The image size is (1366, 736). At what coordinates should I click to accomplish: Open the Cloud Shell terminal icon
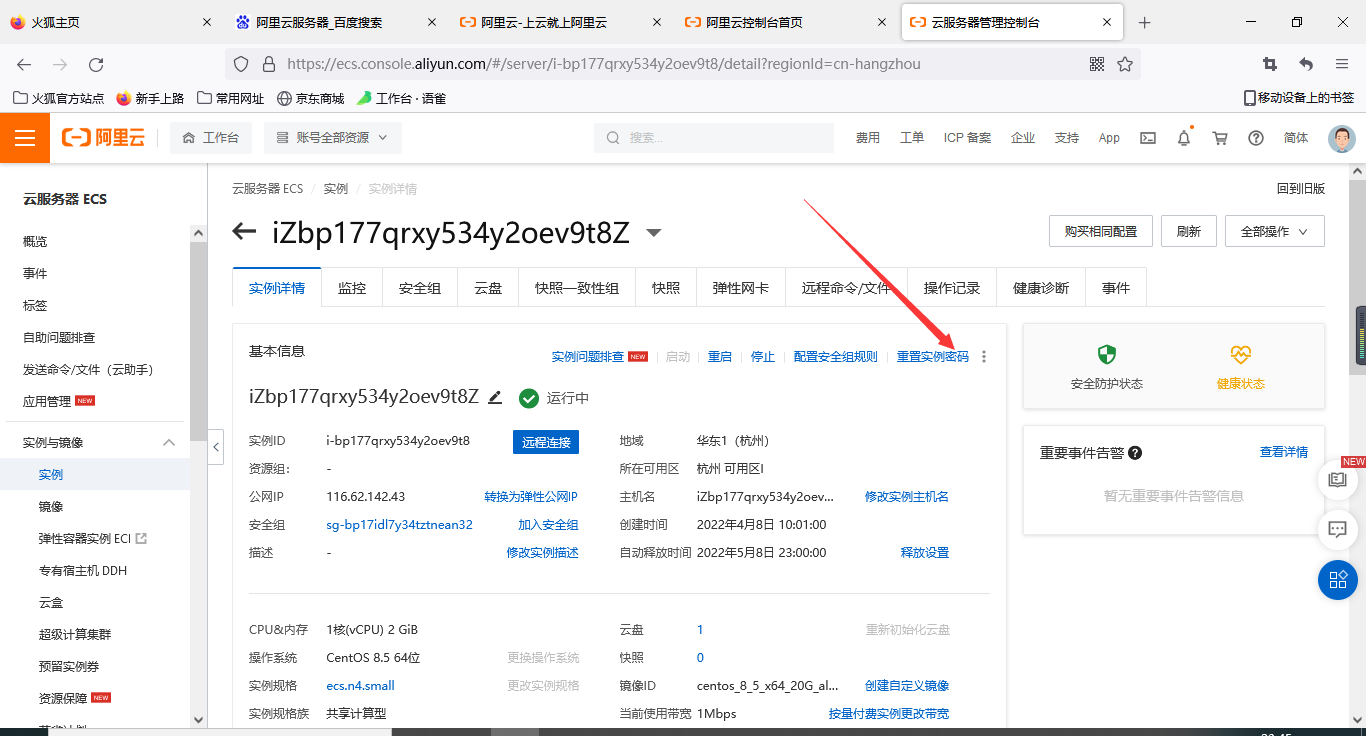click(x=1148, y=138)
